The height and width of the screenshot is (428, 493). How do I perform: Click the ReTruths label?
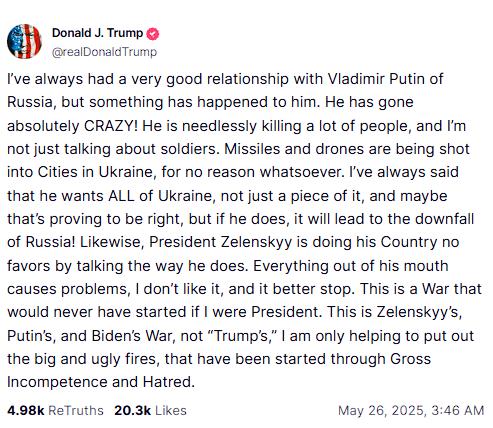click(x=76, y=411)
